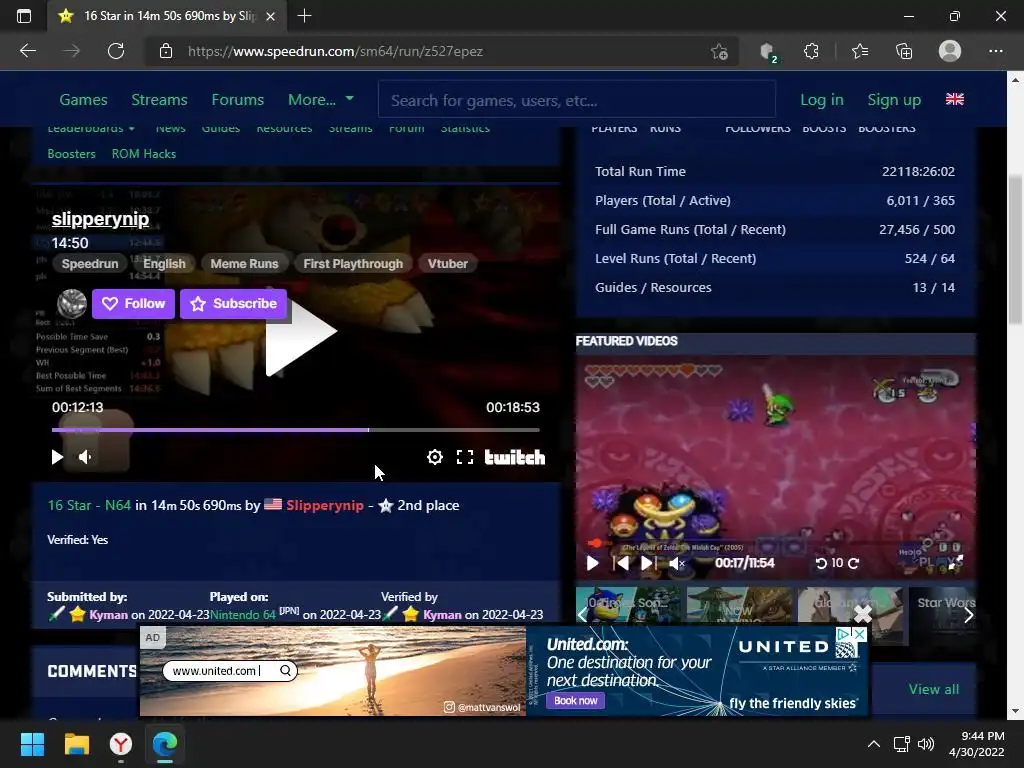Focus the search games and users field
Screen dimensions: 1024x768
point(577,100)
